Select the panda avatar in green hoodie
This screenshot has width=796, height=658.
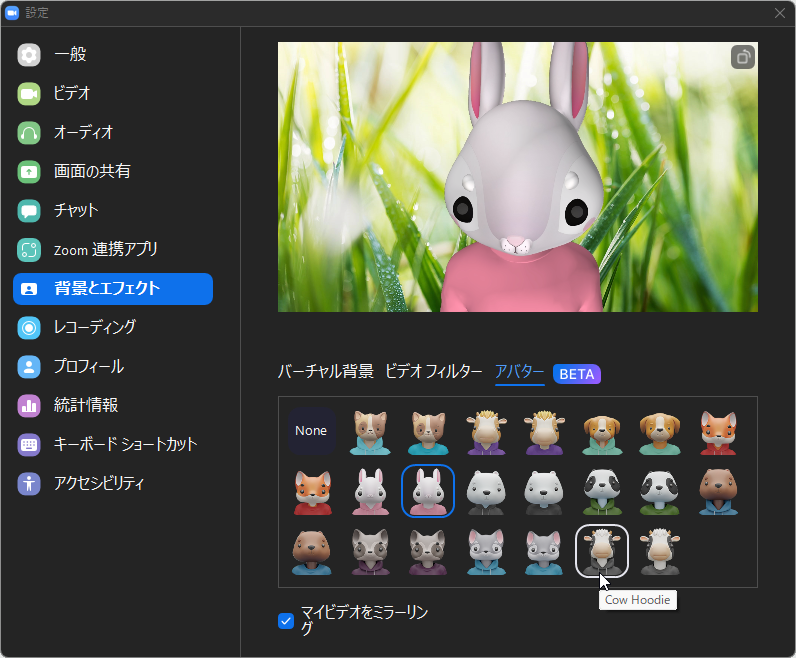point(602,491)
